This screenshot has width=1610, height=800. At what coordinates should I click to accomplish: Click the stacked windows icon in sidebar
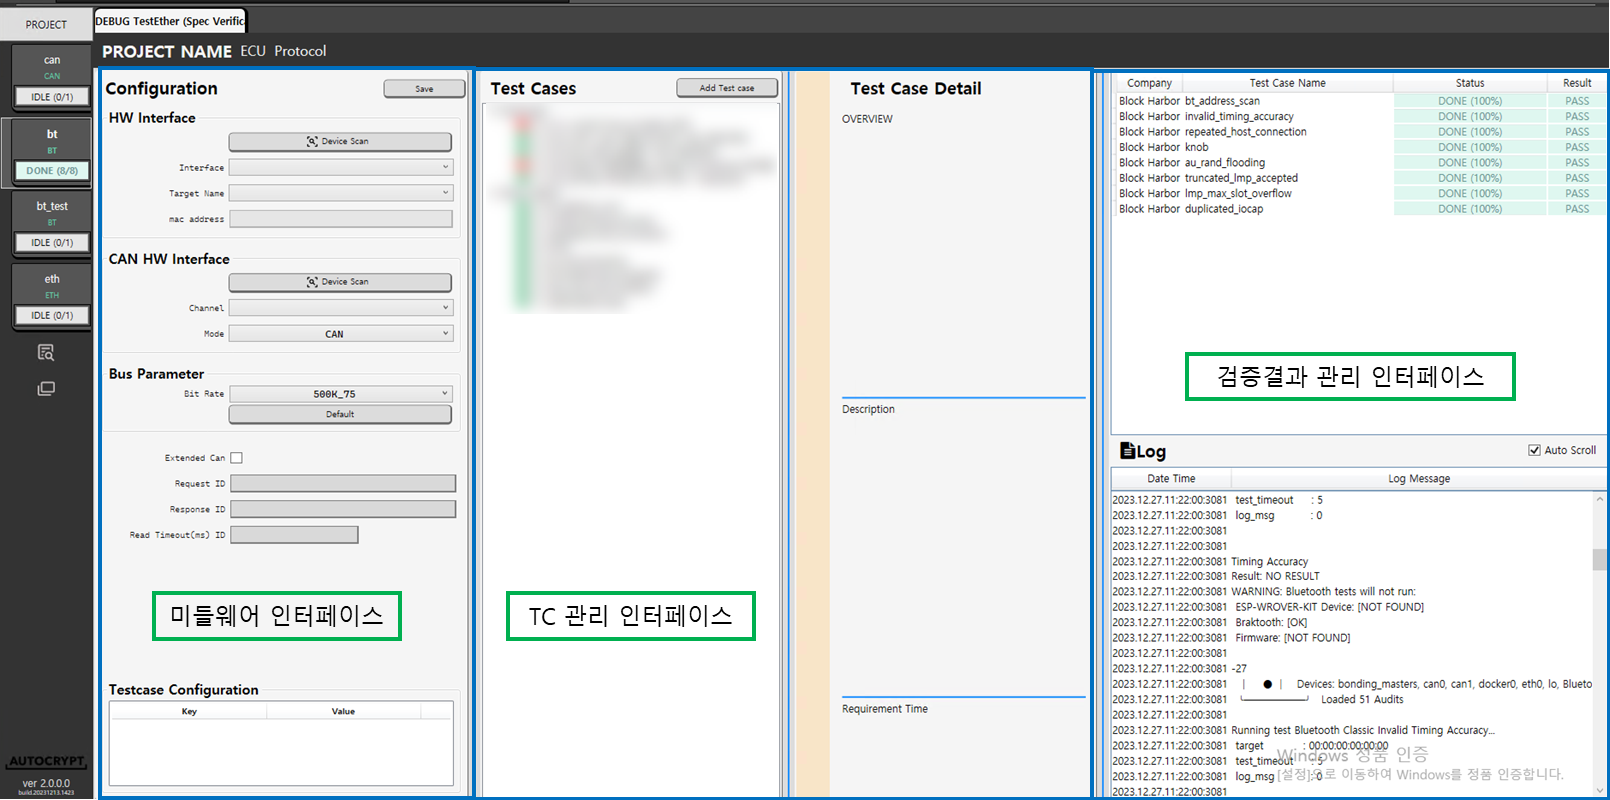tap(46, 388)
